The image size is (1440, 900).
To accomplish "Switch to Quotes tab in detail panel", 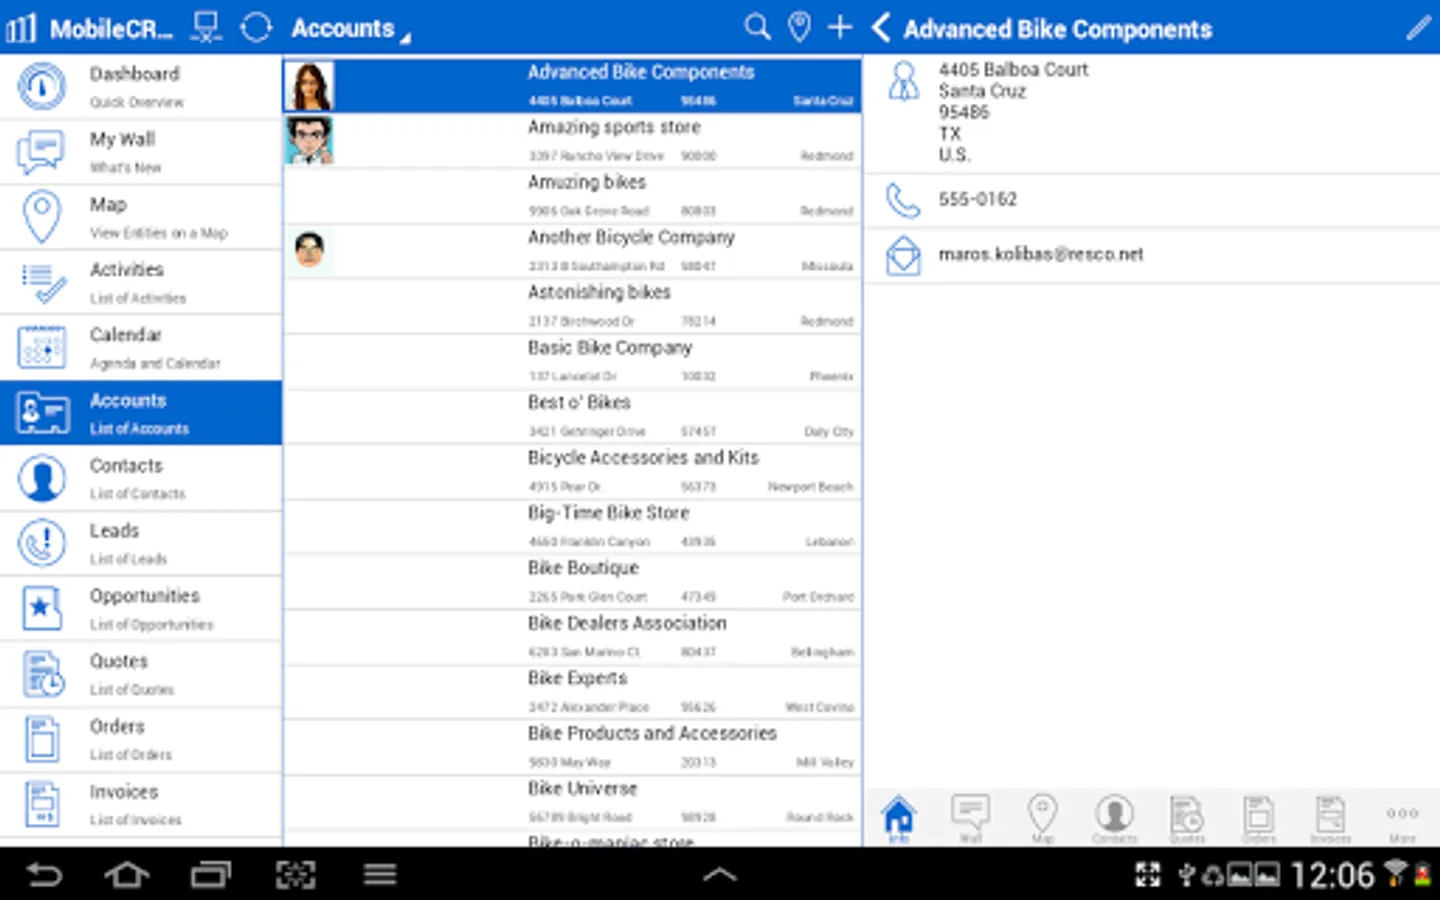I will click(1187, 819).
